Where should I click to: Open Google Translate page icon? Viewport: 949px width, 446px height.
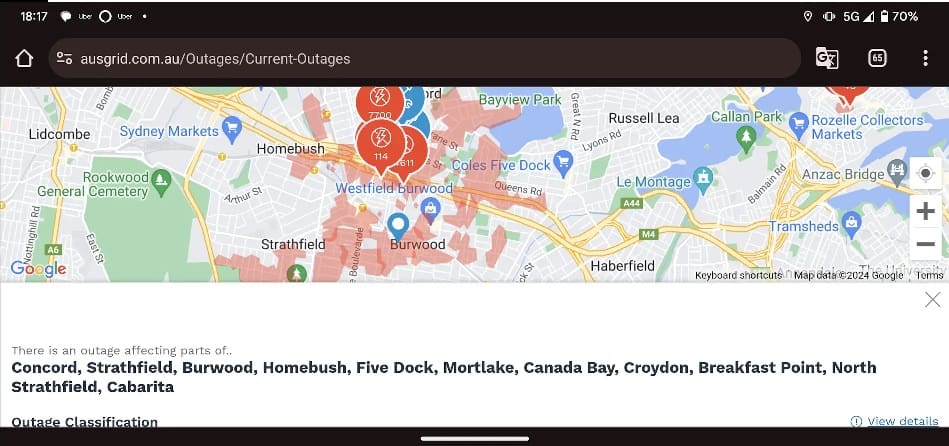click(x=827, y=59)
